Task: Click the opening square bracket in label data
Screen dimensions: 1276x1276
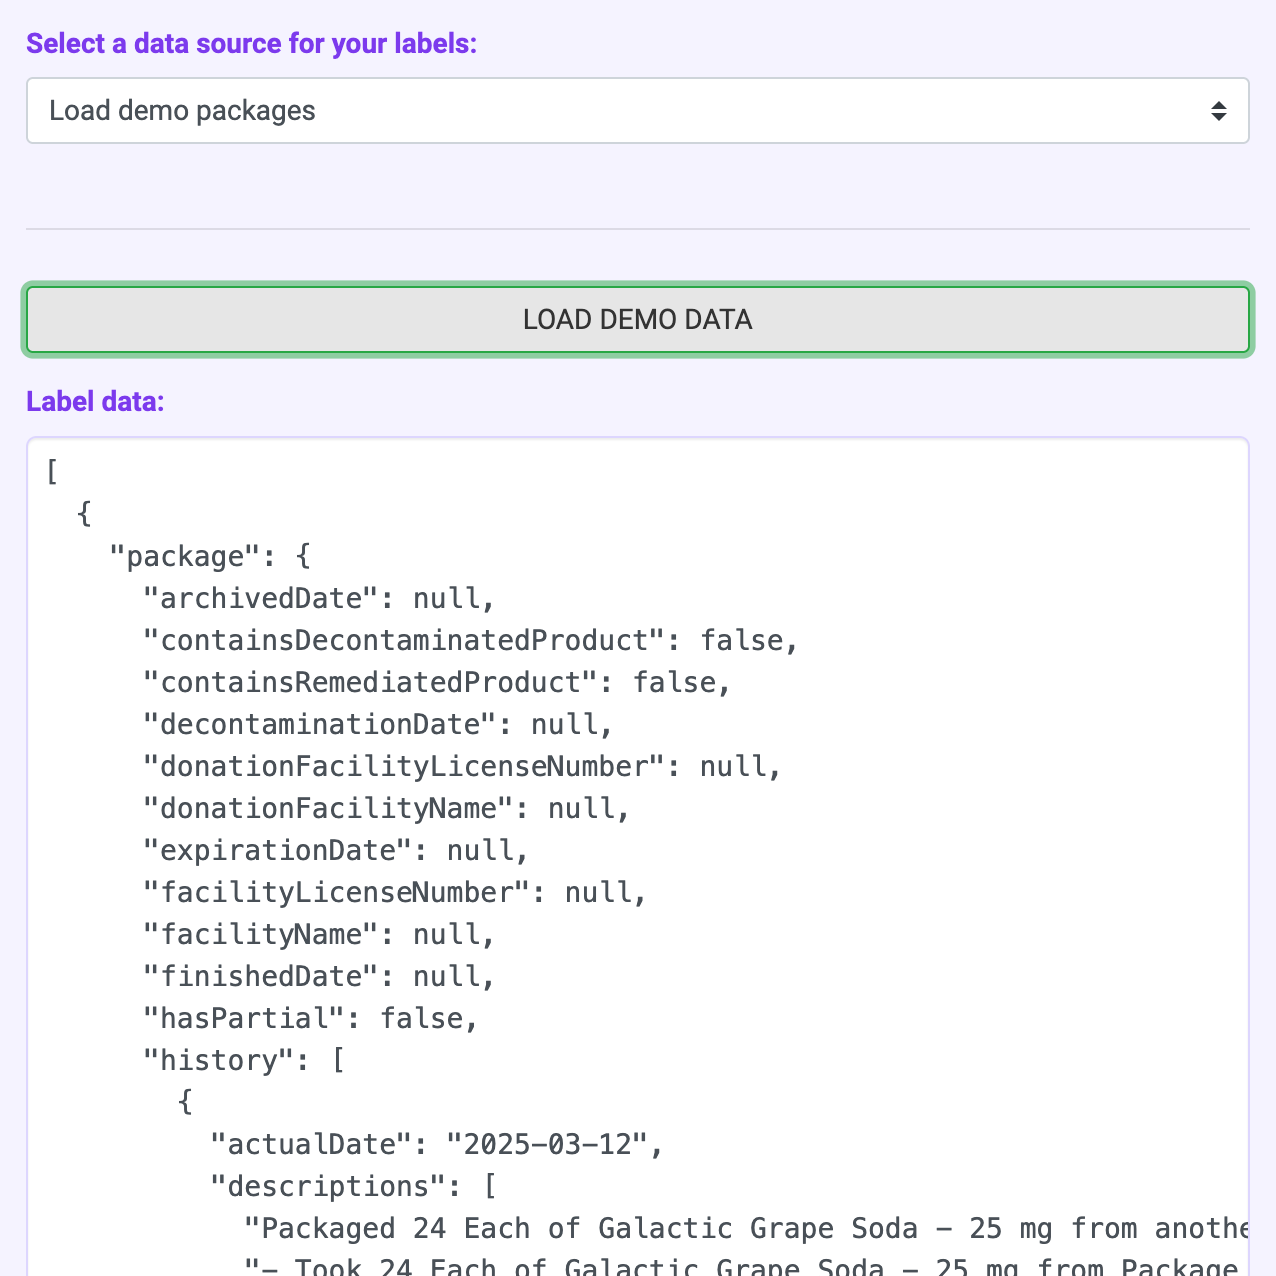Action: pyautogui.click(x=52, y=472)
